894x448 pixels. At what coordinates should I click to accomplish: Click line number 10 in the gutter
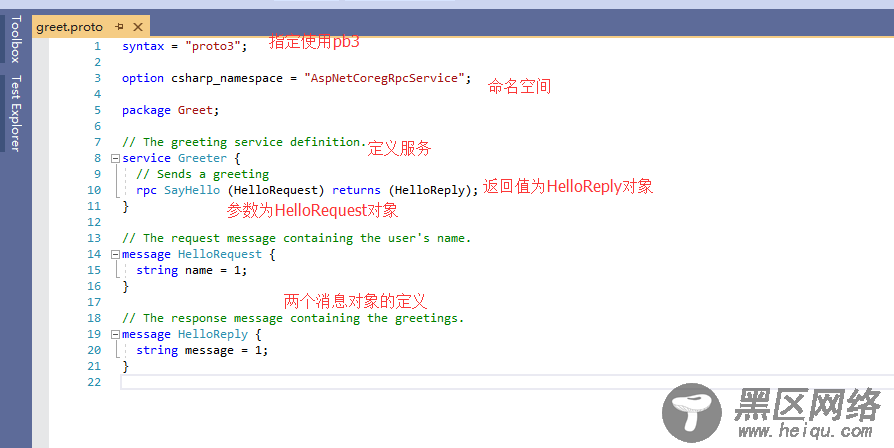pyautogui.click(x=94, y=190)
